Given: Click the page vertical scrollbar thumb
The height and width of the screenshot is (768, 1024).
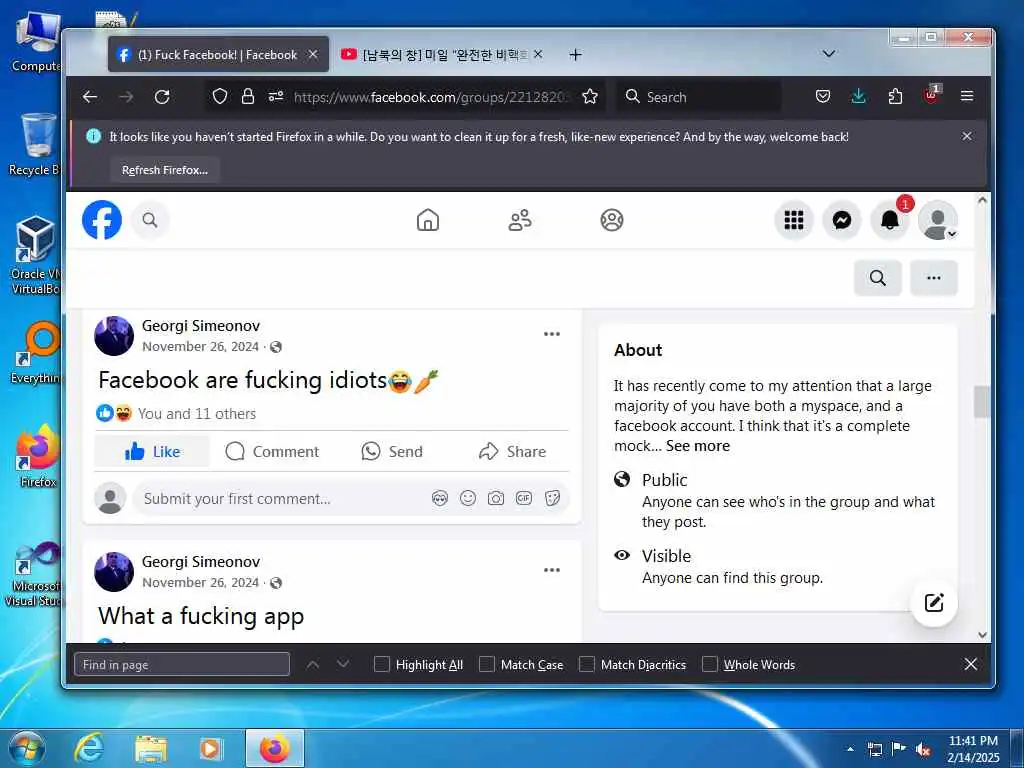Looking at the screenshot, I should click(x=982, y=402).
